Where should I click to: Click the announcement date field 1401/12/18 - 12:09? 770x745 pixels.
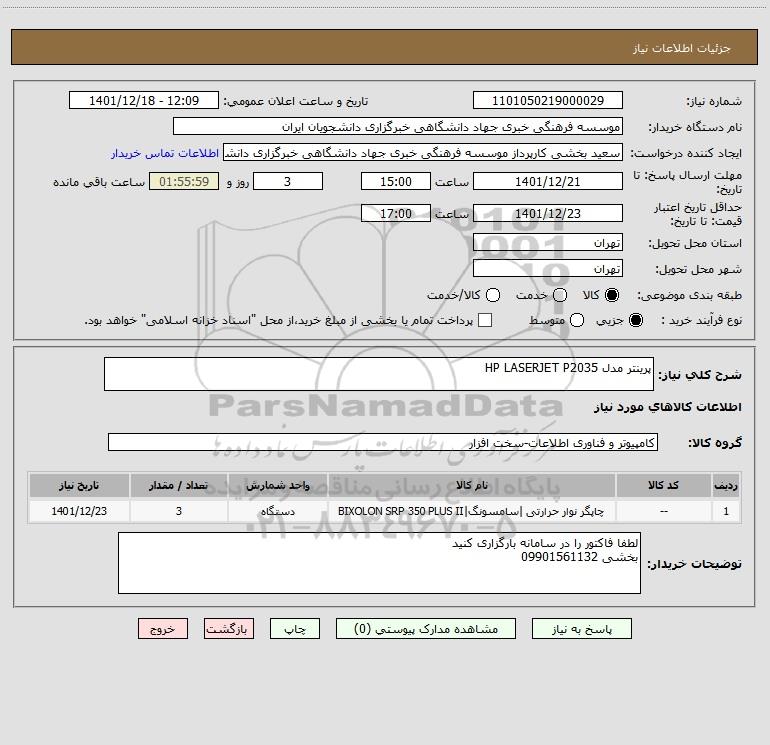click(x=144, y=101)
